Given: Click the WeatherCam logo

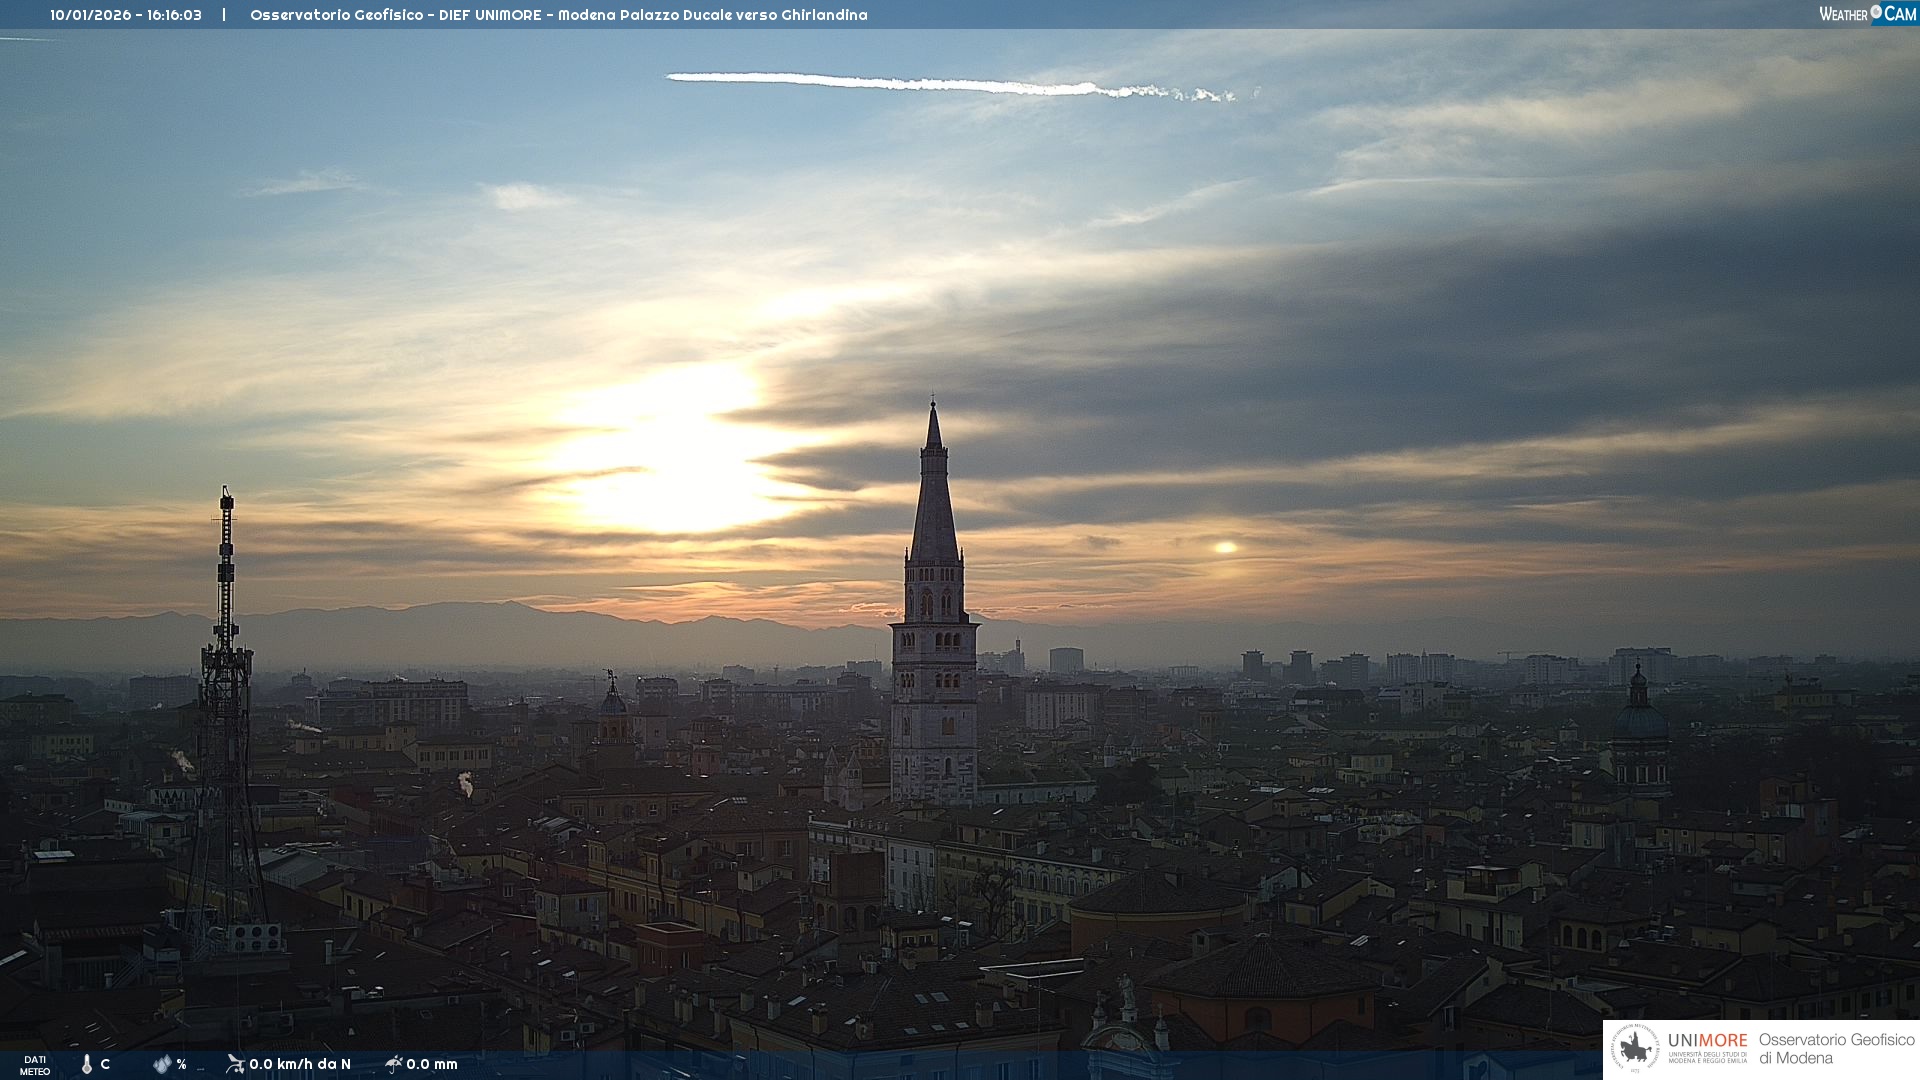Looking at the screenshot, I should coord(1866,14).
